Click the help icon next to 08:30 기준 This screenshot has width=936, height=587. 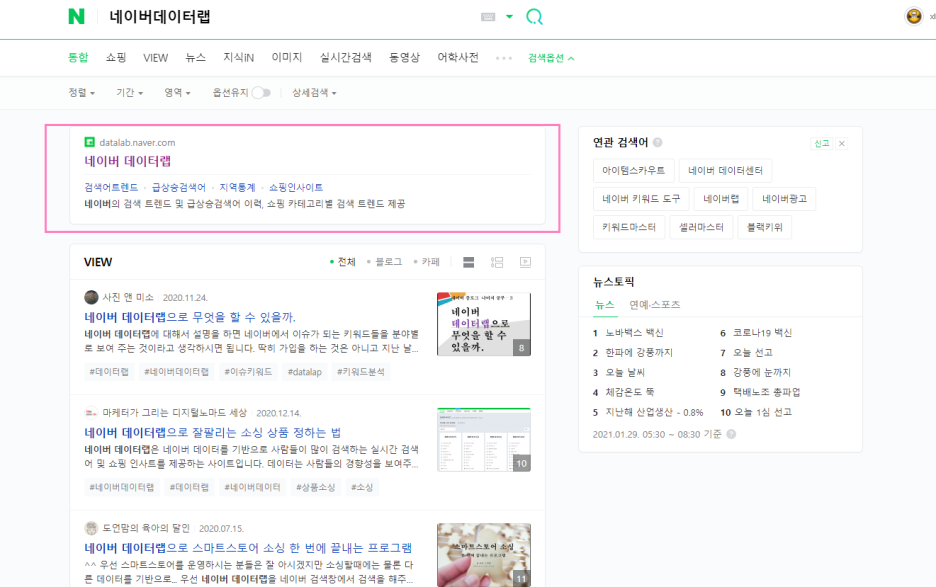click(731, 434)
